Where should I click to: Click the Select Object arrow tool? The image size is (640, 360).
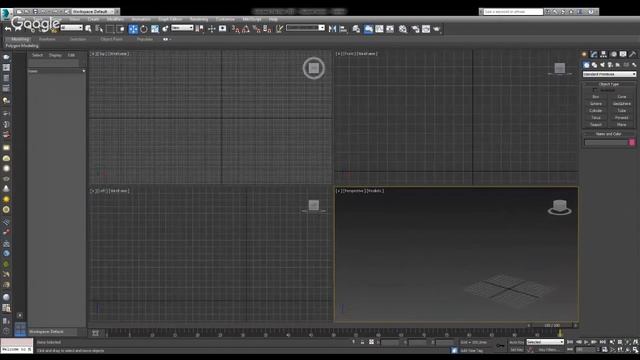[88, 29]
